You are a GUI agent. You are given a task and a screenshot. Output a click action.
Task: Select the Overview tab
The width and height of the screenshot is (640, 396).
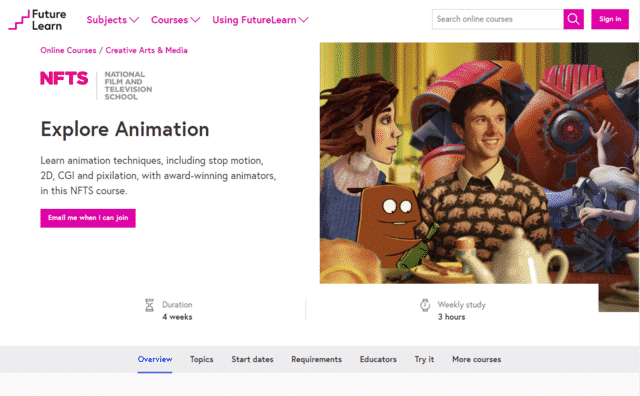pyautogui.click(x=155, y=359)
